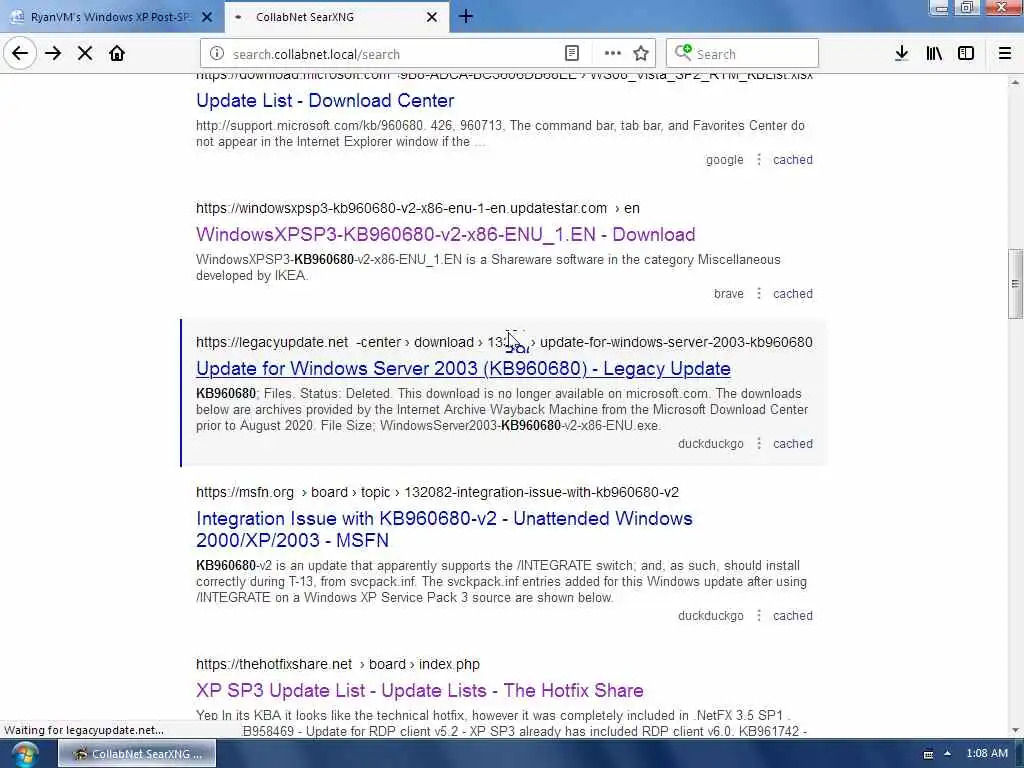Switch to RyanVM's Windows XP Post-SP tab
This screenshot has width=1024, height=768.
112,17
